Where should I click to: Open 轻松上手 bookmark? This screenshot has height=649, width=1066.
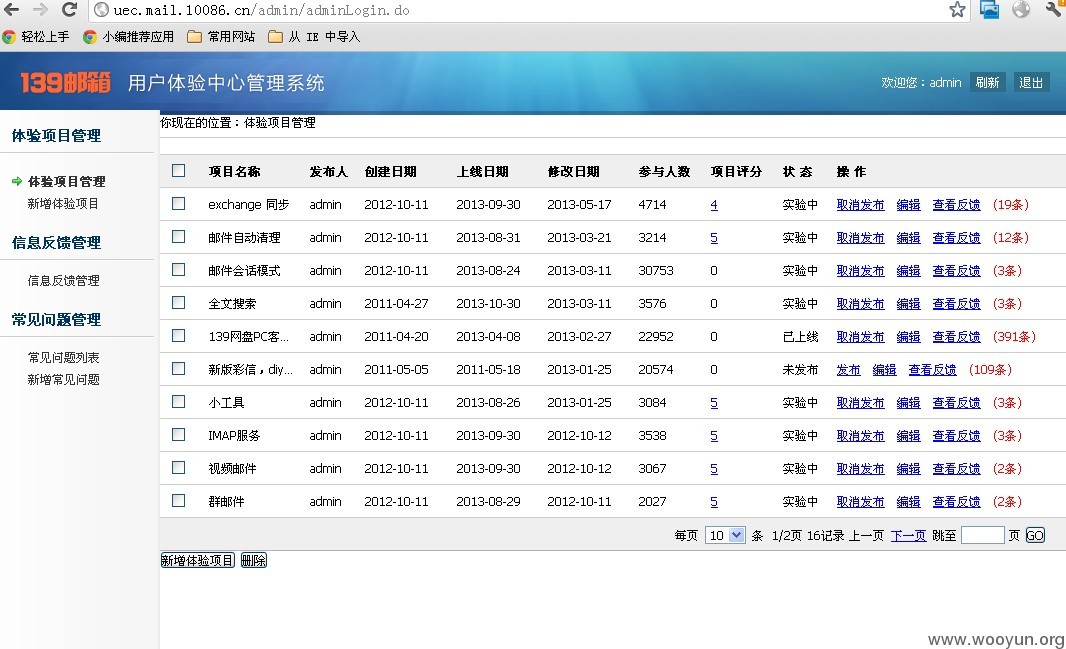[x=36, y=37]
